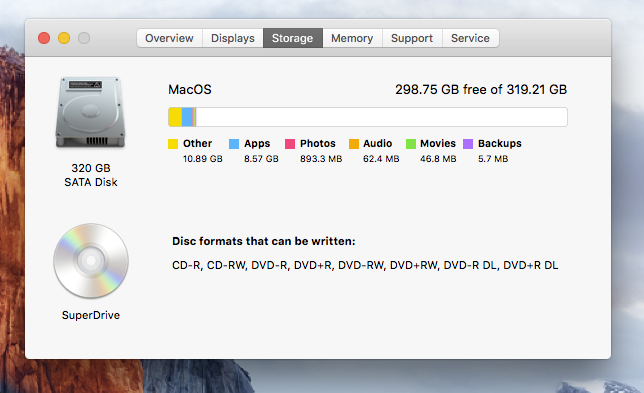The width and height of the screenshot is (644, 393).
Task: Click the 'Movies' legend label
Action: pyautogui.click(x=438, y=143)
